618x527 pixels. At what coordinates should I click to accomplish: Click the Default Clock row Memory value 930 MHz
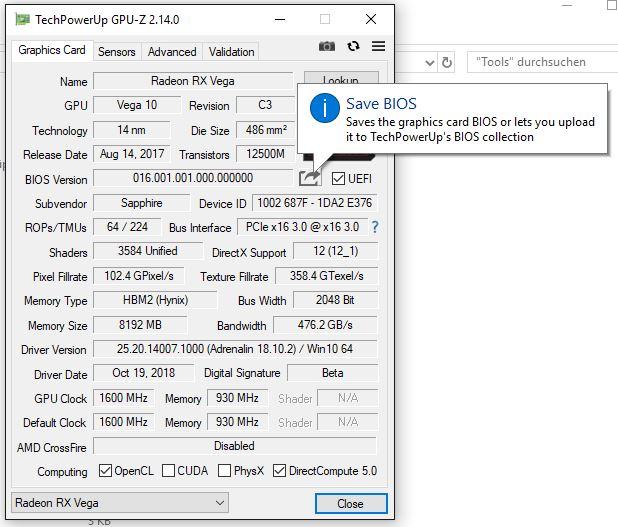tap(237, 422)
